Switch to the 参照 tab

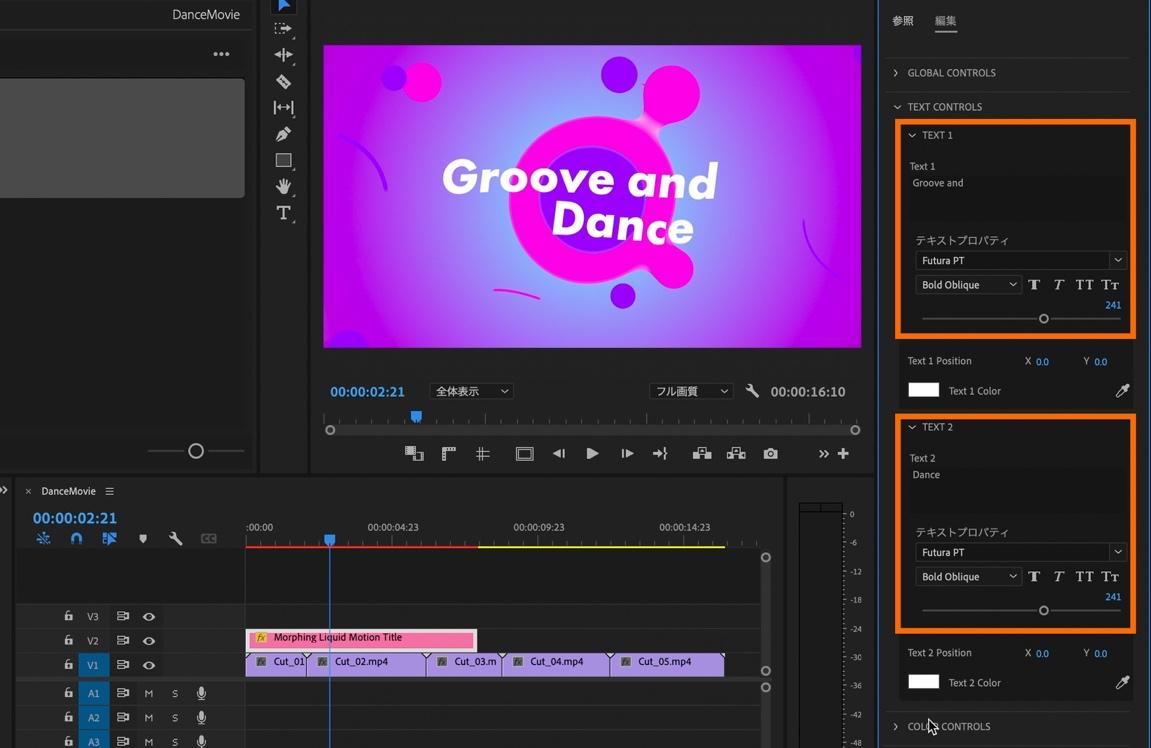[902, 21]
